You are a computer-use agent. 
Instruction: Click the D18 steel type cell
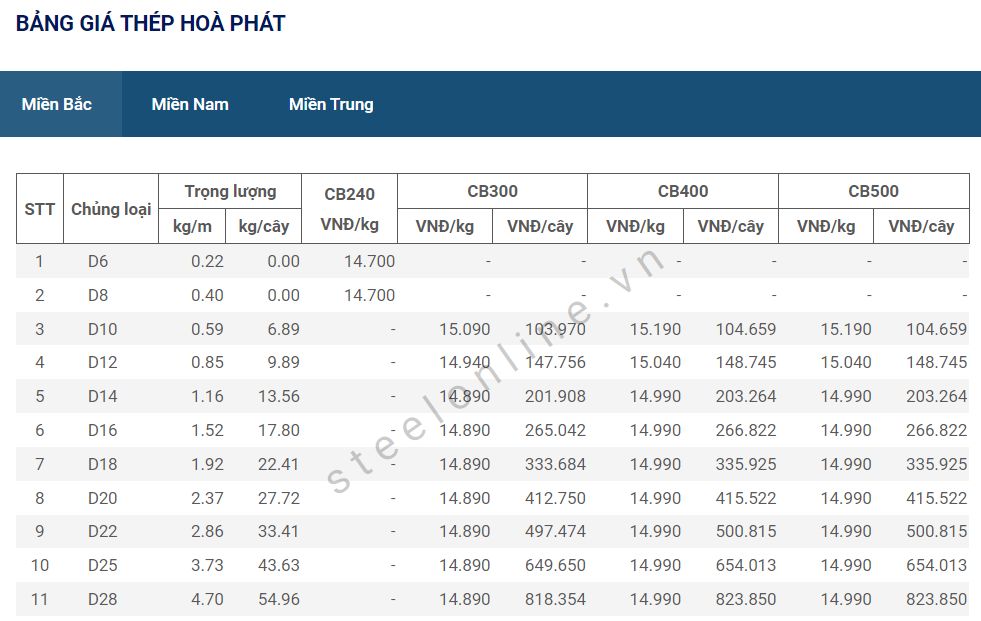(103, 464)
